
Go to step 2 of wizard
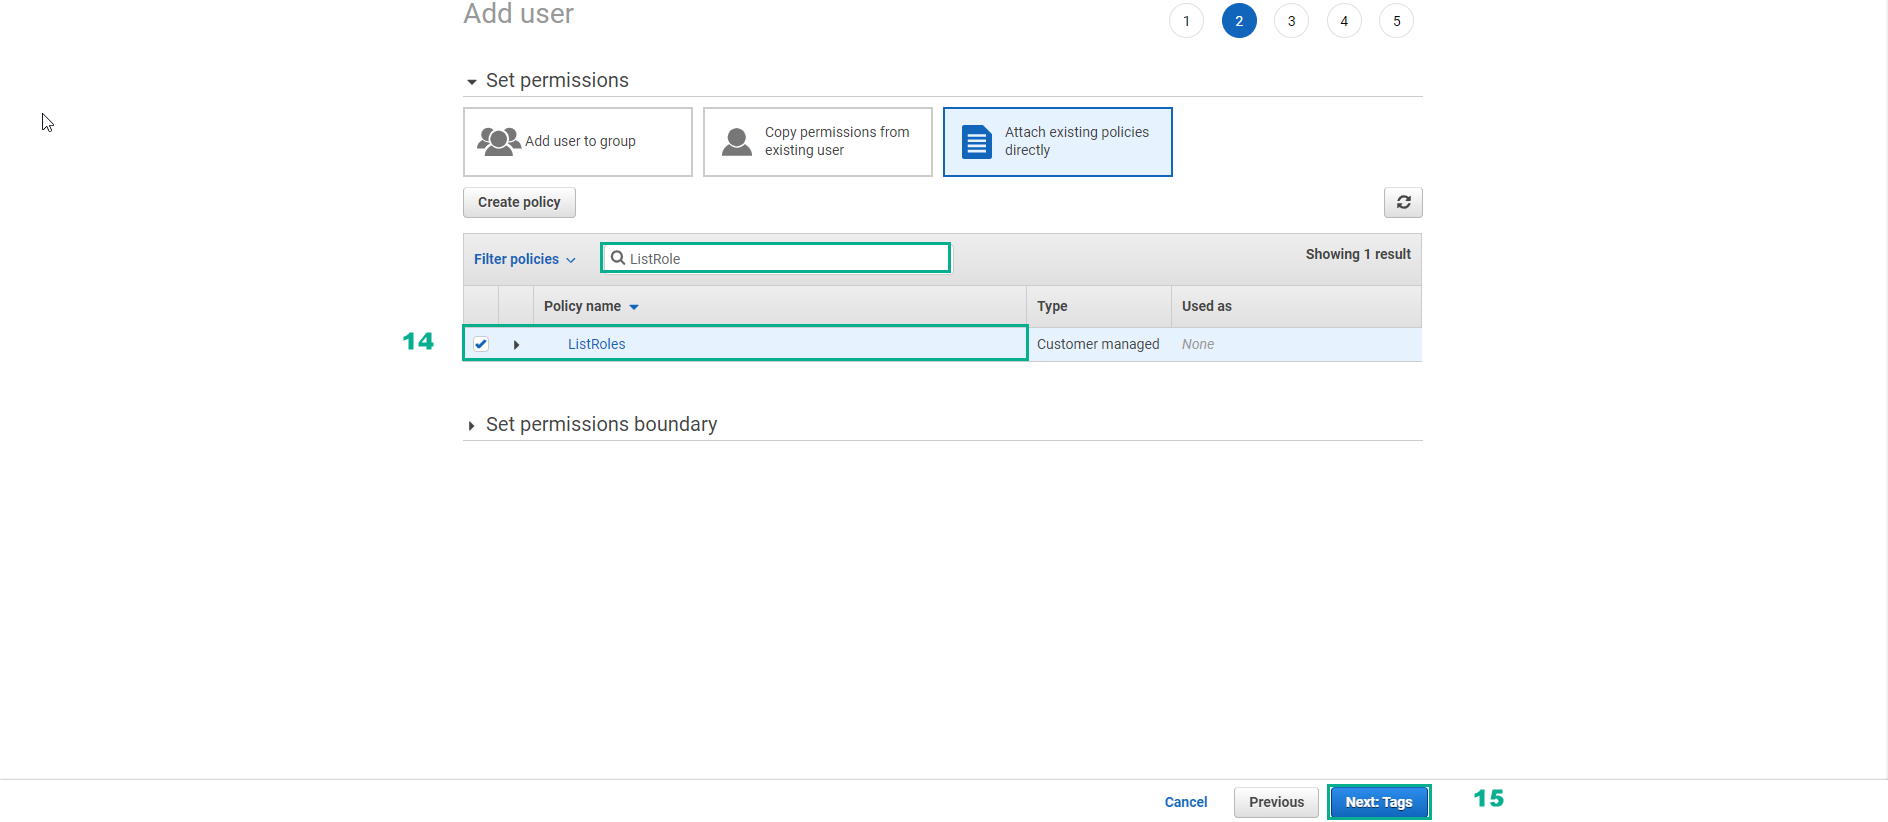(1239, 21)
